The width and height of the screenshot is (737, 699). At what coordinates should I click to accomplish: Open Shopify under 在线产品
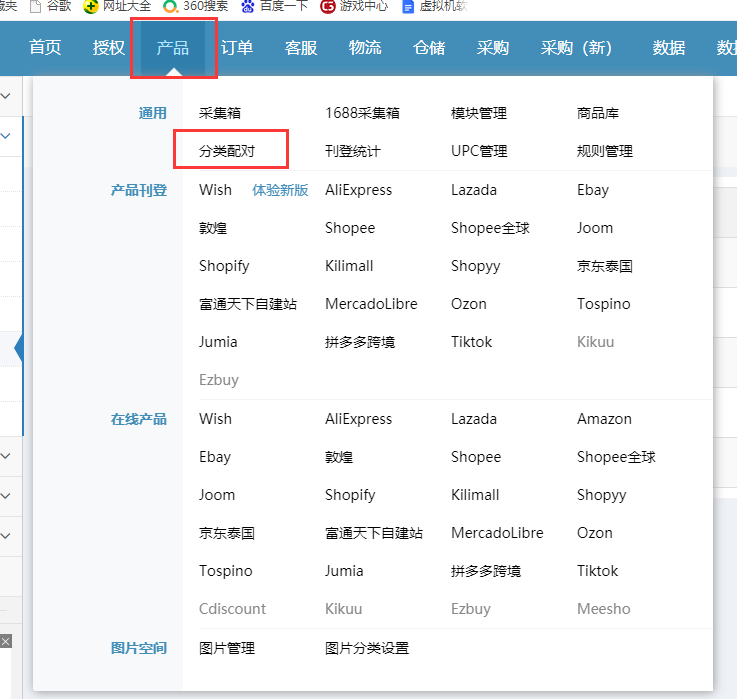(x=350, y=495)
